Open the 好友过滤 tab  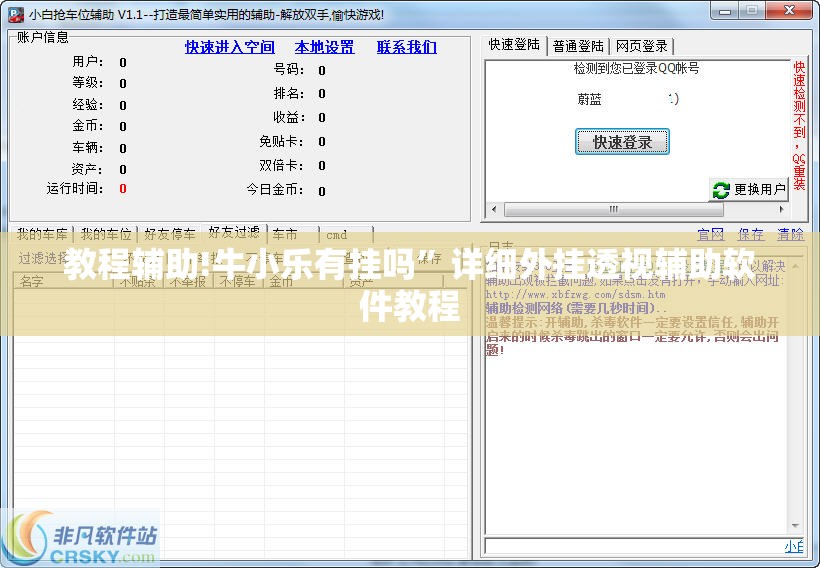click(234, 232)
